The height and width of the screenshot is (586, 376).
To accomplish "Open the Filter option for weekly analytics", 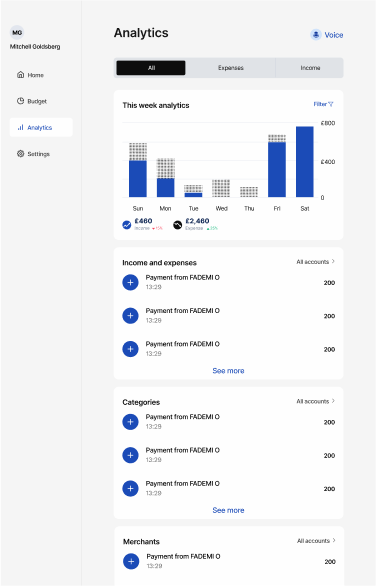I will (x=323, y=104).
